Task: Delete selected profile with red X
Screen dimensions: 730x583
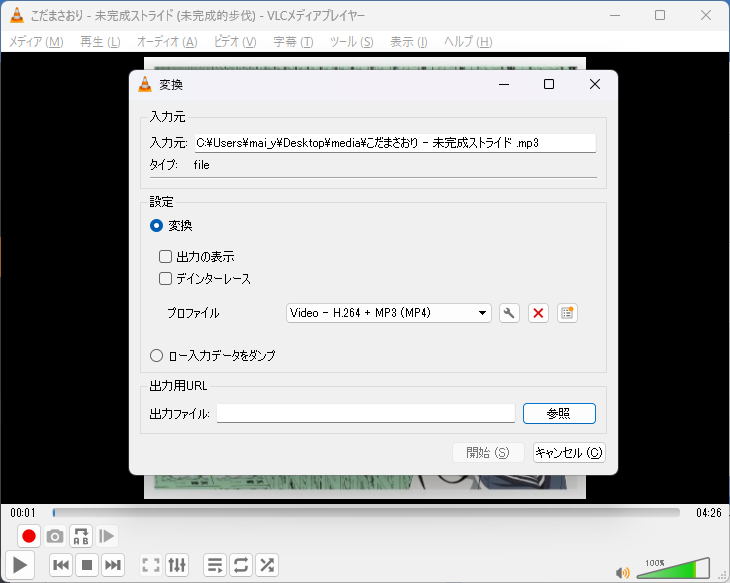Action: click(538, 313)
